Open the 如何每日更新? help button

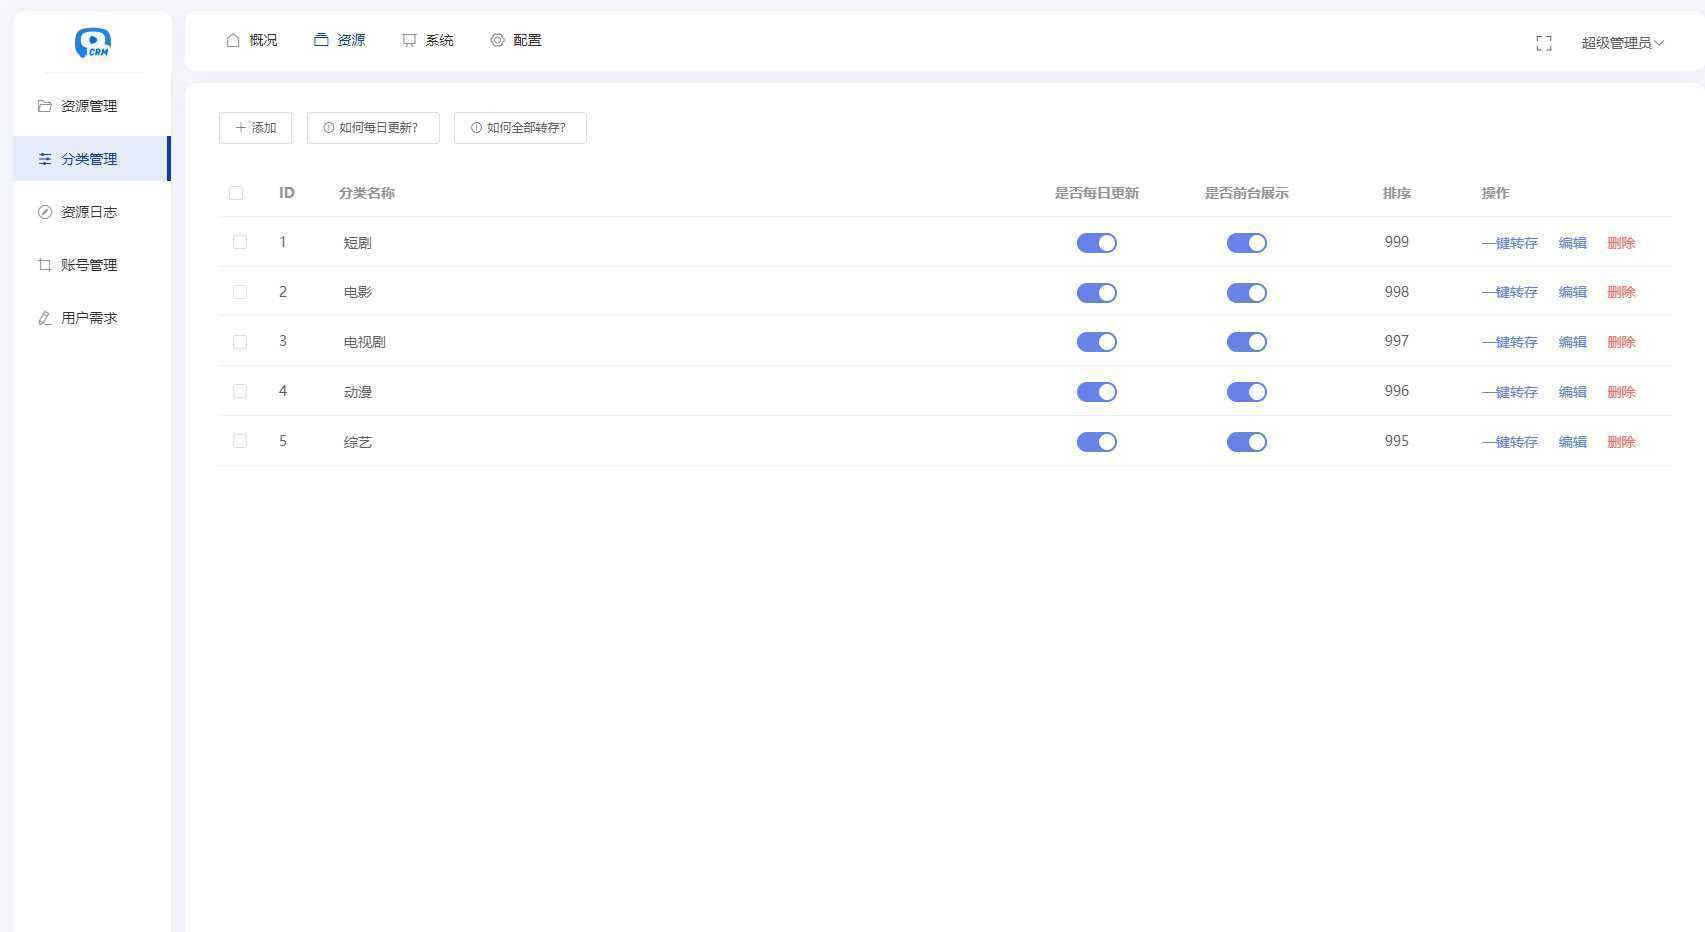(x=373, y=128)
